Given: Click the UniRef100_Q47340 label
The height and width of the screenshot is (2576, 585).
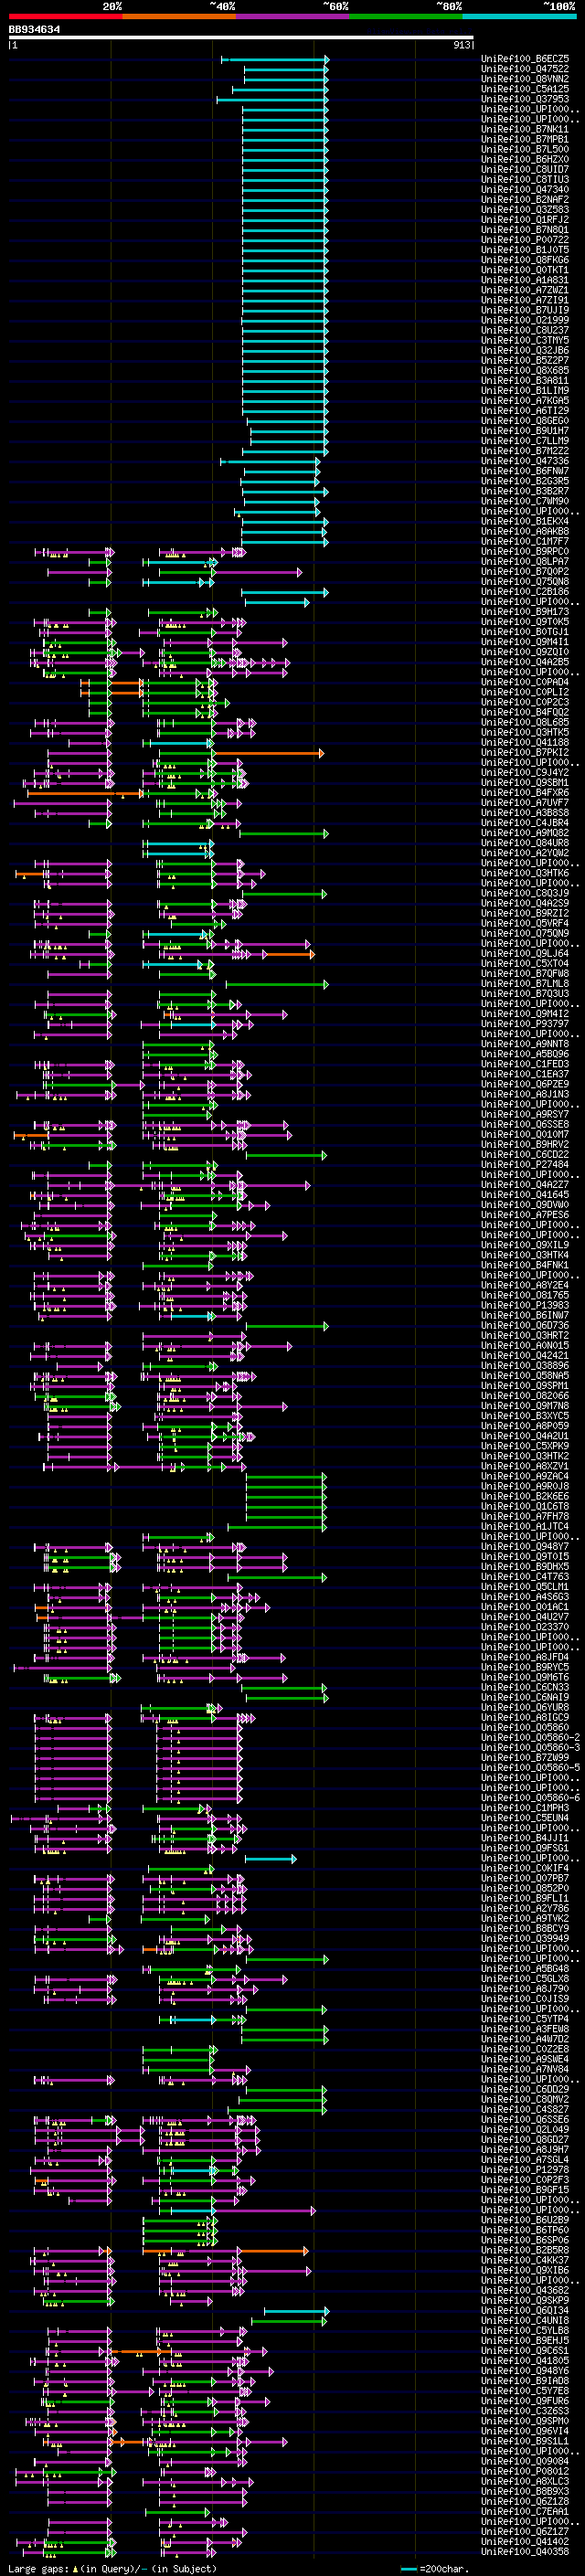Looking at the screenshot, I should click(525, 189).
